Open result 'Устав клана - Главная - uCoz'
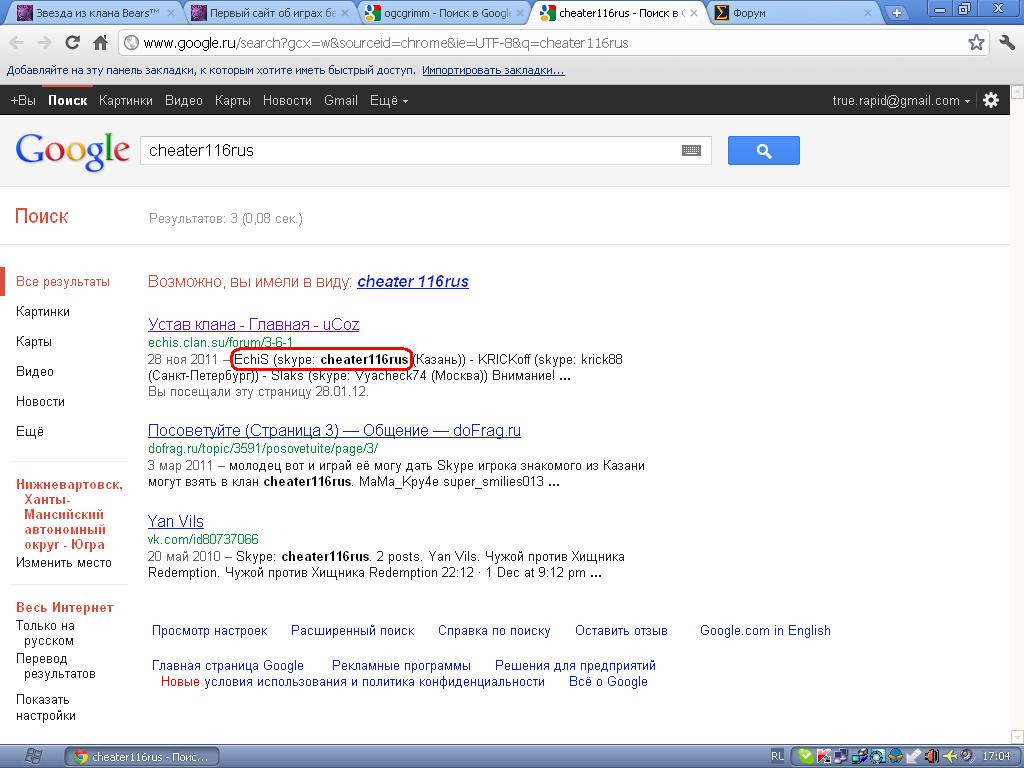Viewport: 1024px width, 768px height. click(253, 324)
